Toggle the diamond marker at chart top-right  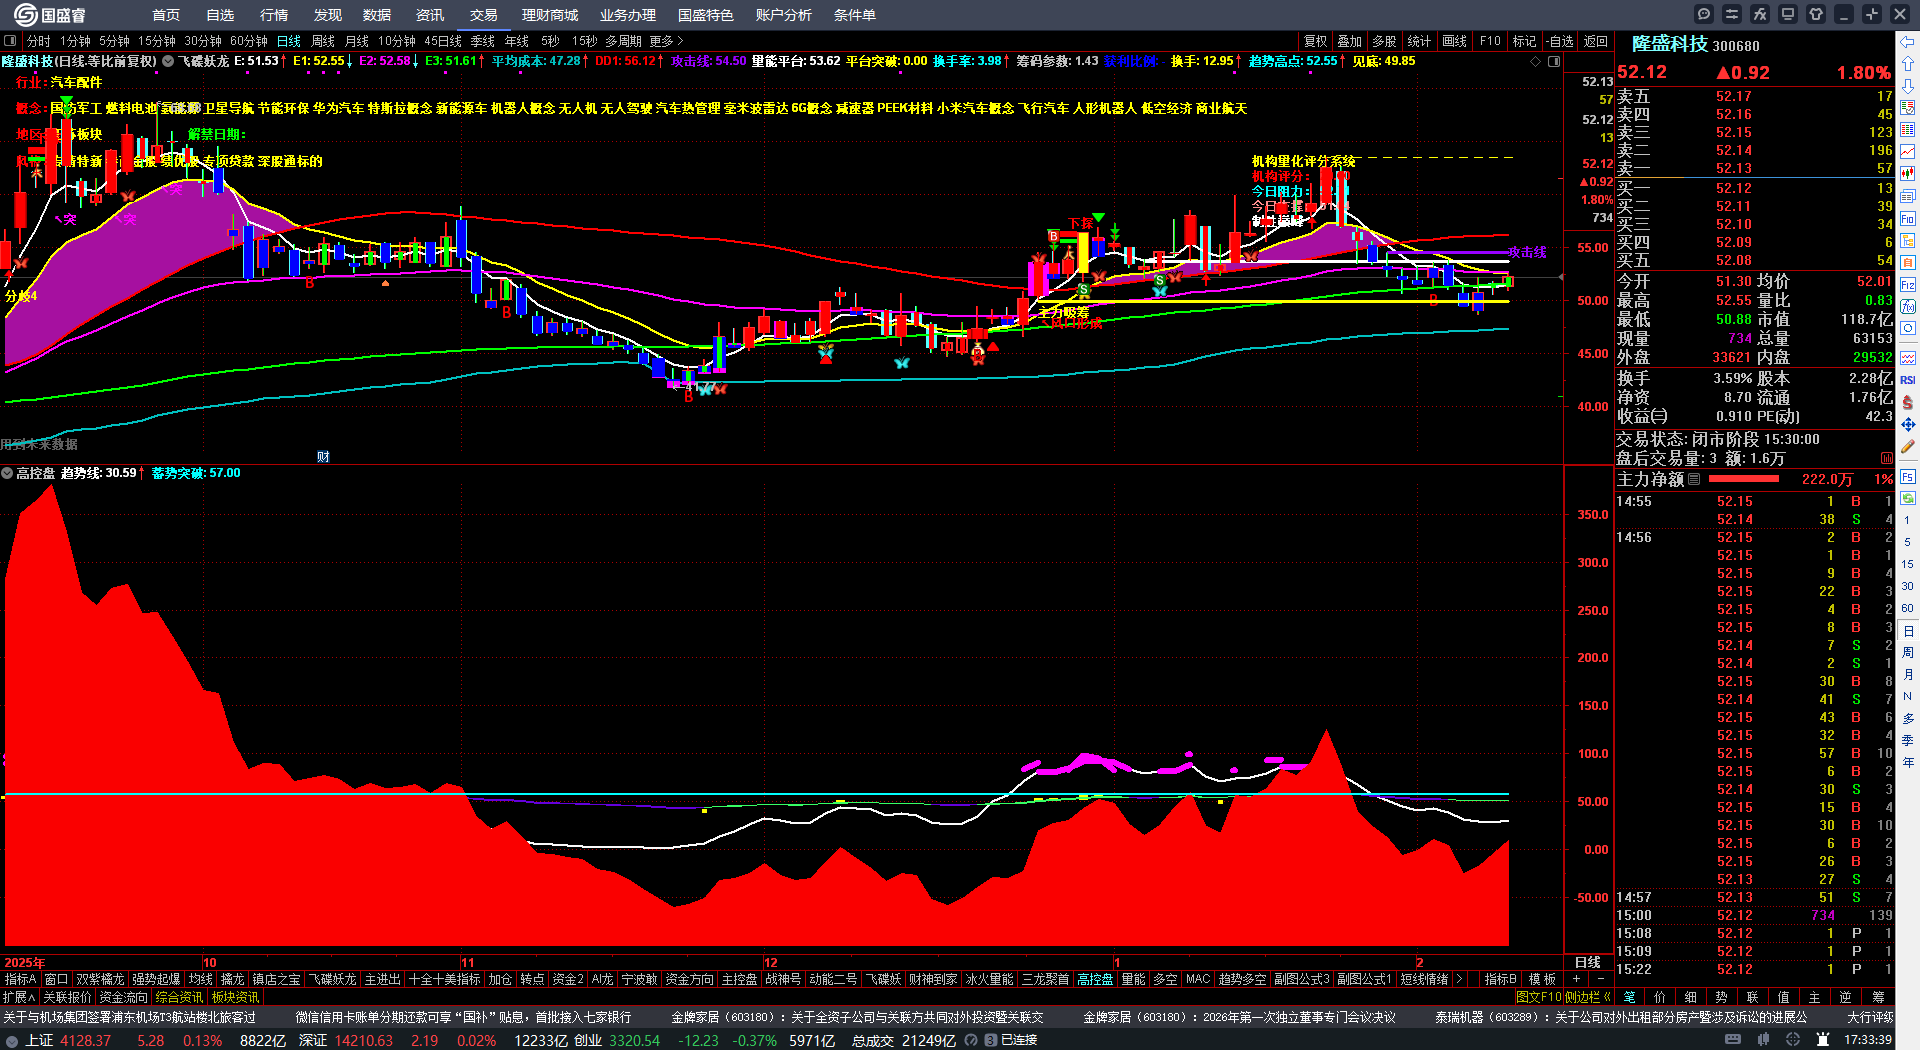(x=1536, y=61)
